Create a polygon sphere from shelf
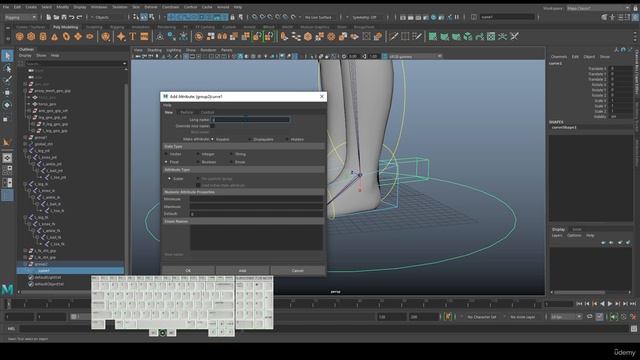640x360 pixels. coord(19,37)
